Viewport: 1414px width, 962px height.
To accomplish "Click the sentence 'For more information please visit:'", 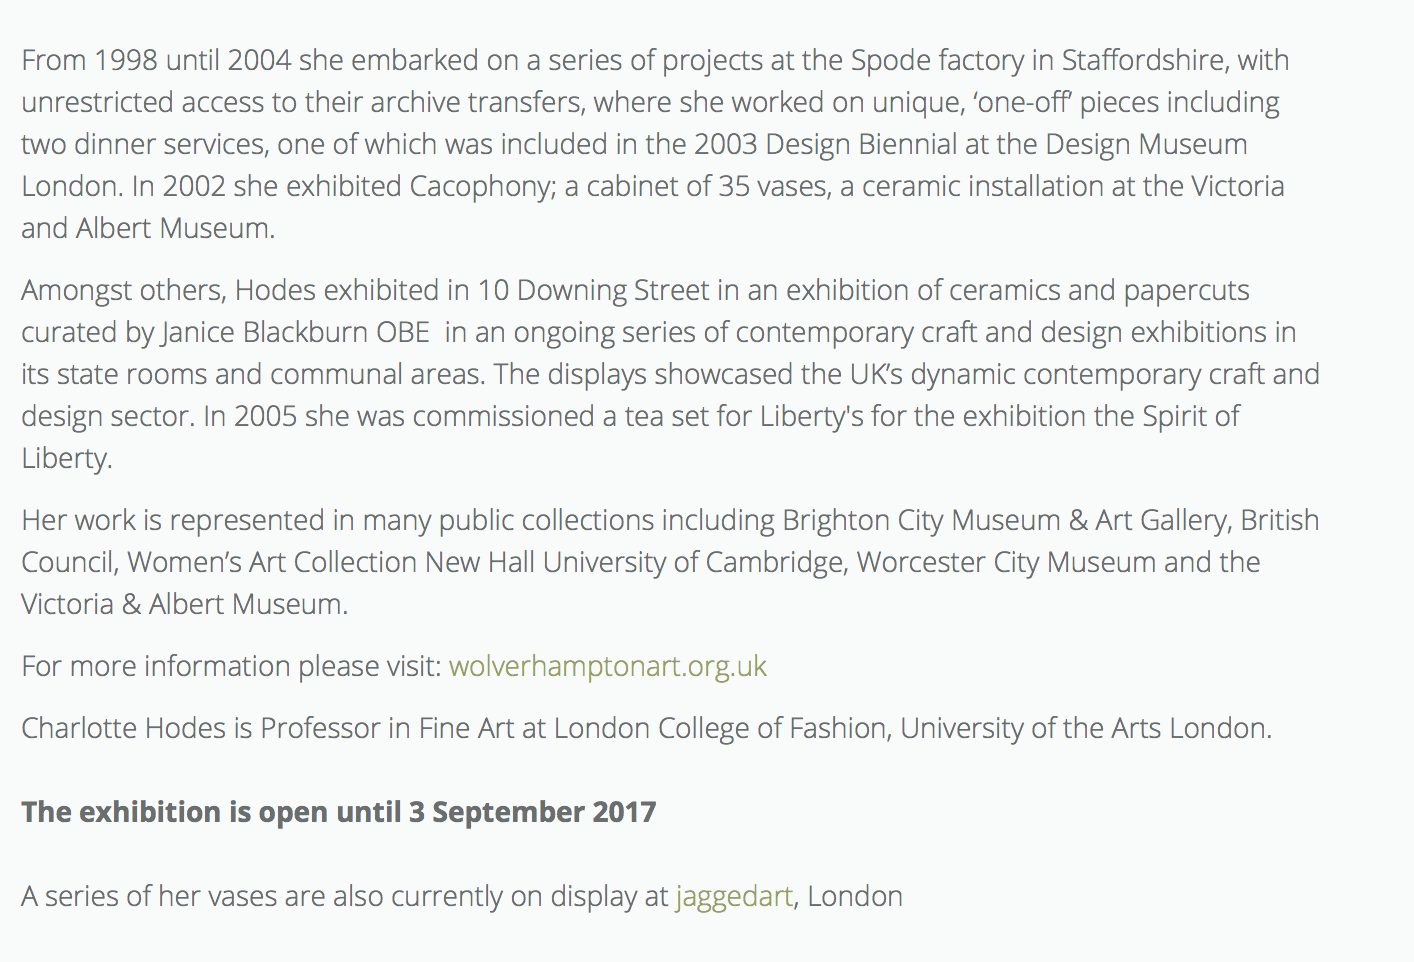I will (x=231, y=667).
